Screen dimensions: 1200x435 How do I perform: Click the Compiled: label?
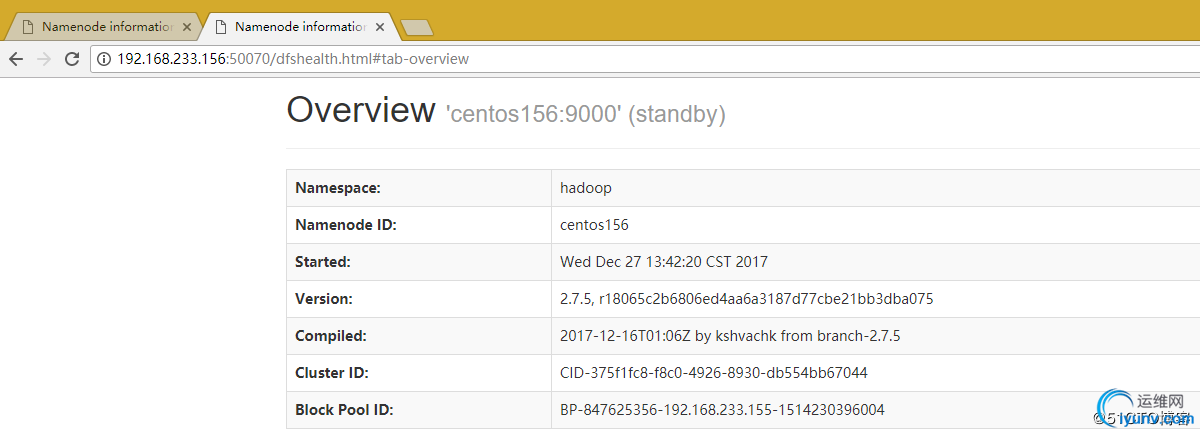point(331,336)
